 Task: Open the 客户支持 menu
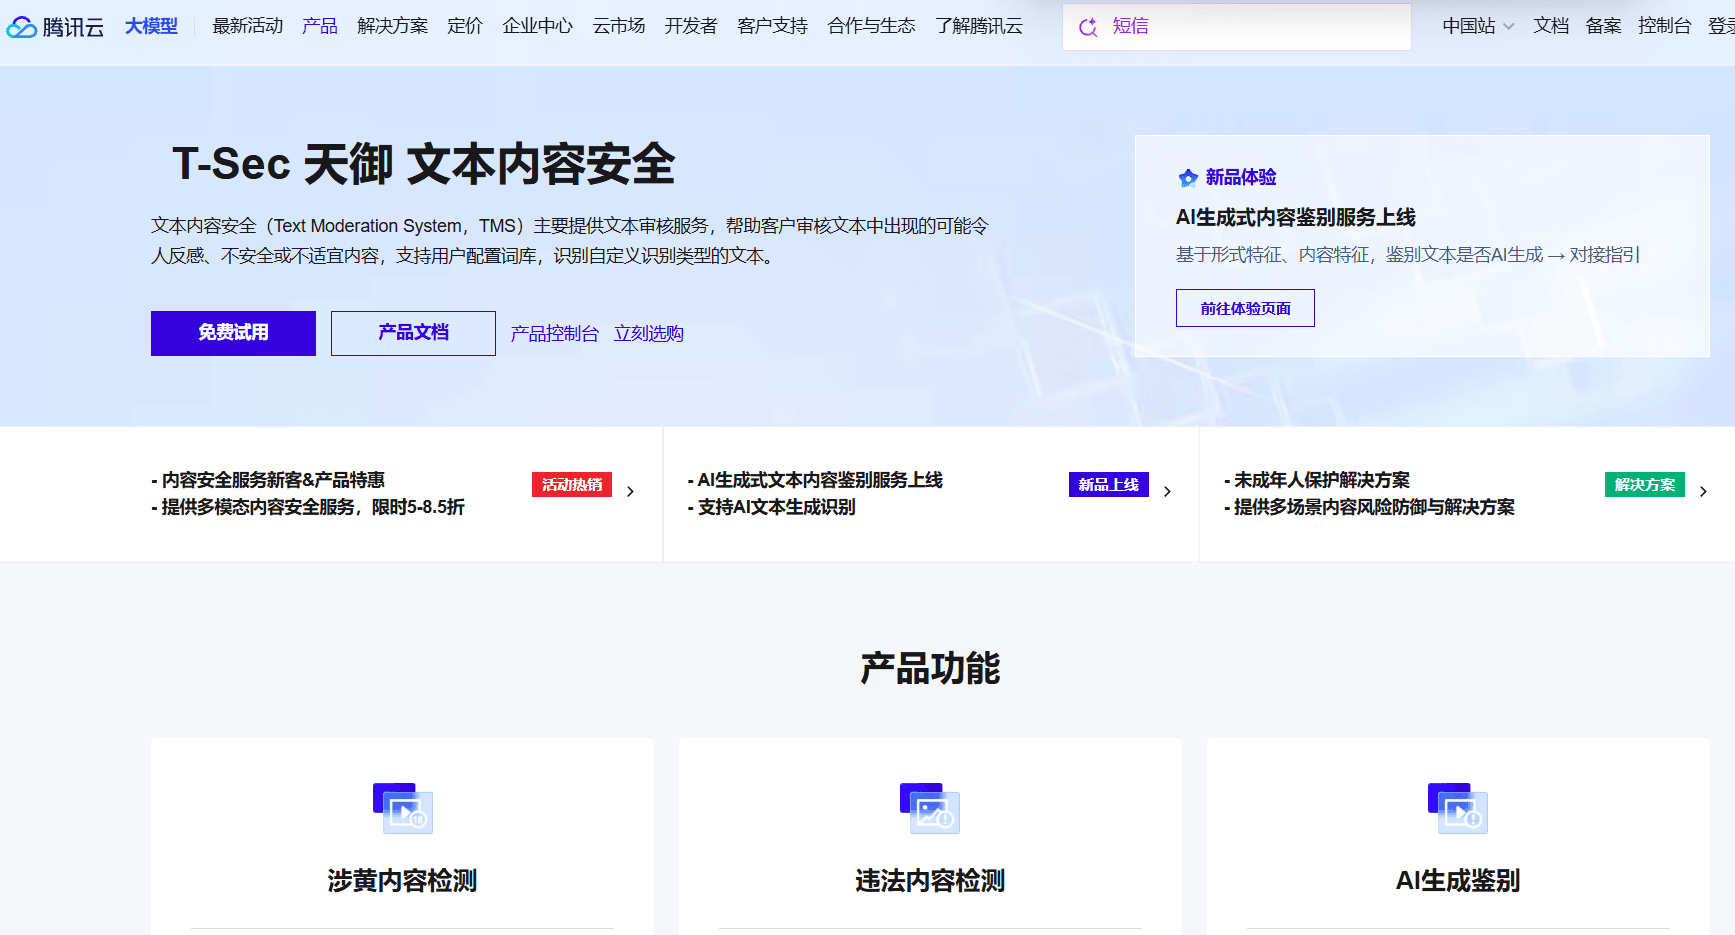coord(773,26)
